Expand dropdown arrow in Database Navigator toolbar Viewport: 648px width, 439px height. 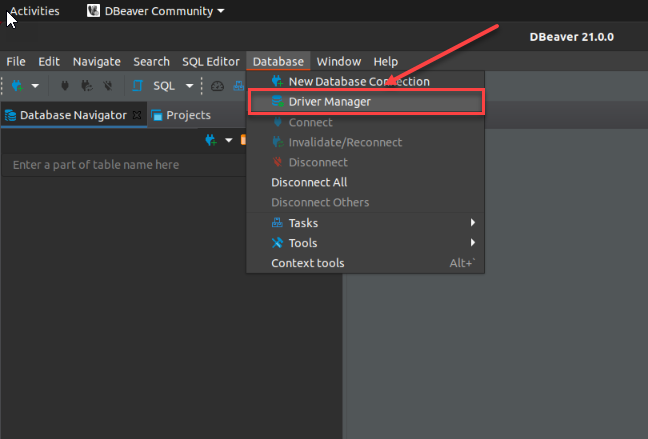(228, 140)
